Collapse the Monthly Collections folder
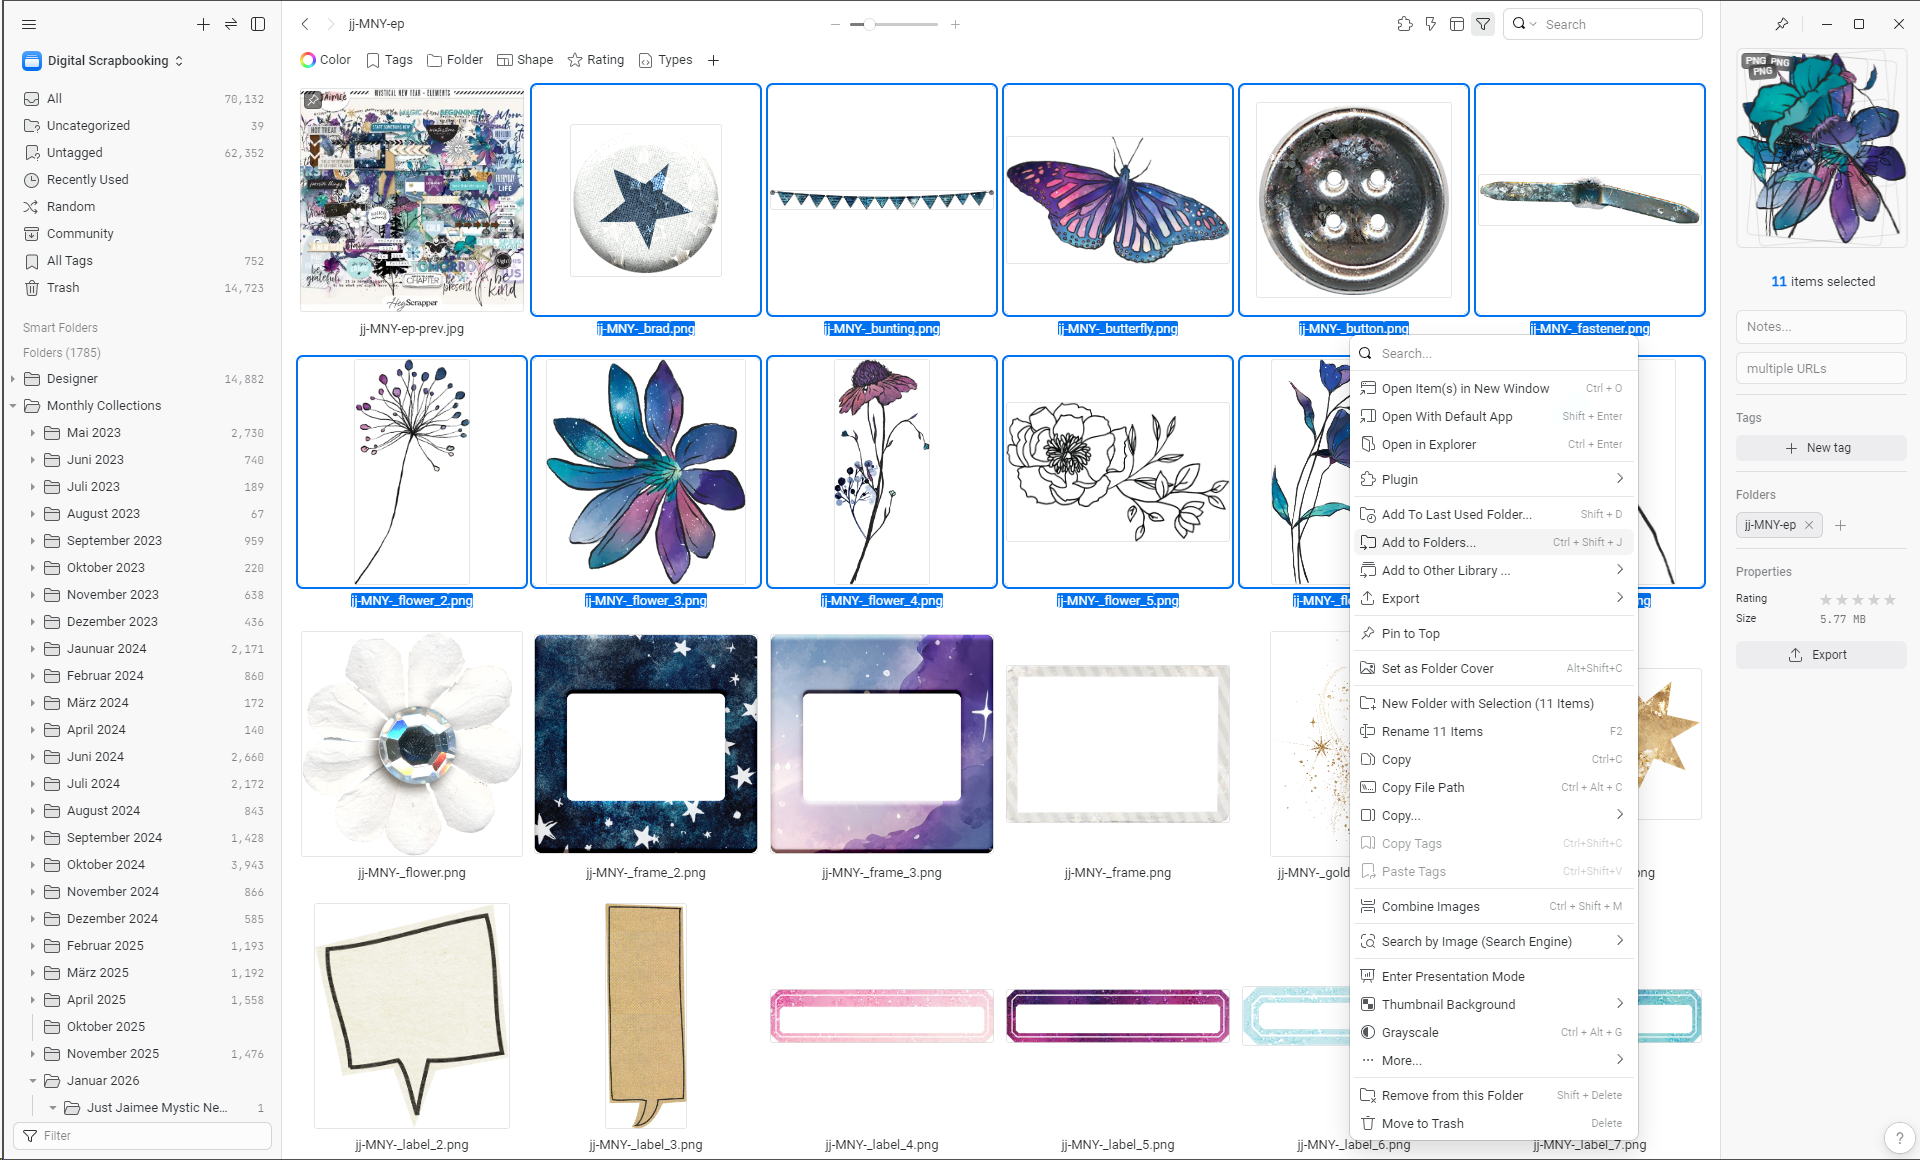 13,406
